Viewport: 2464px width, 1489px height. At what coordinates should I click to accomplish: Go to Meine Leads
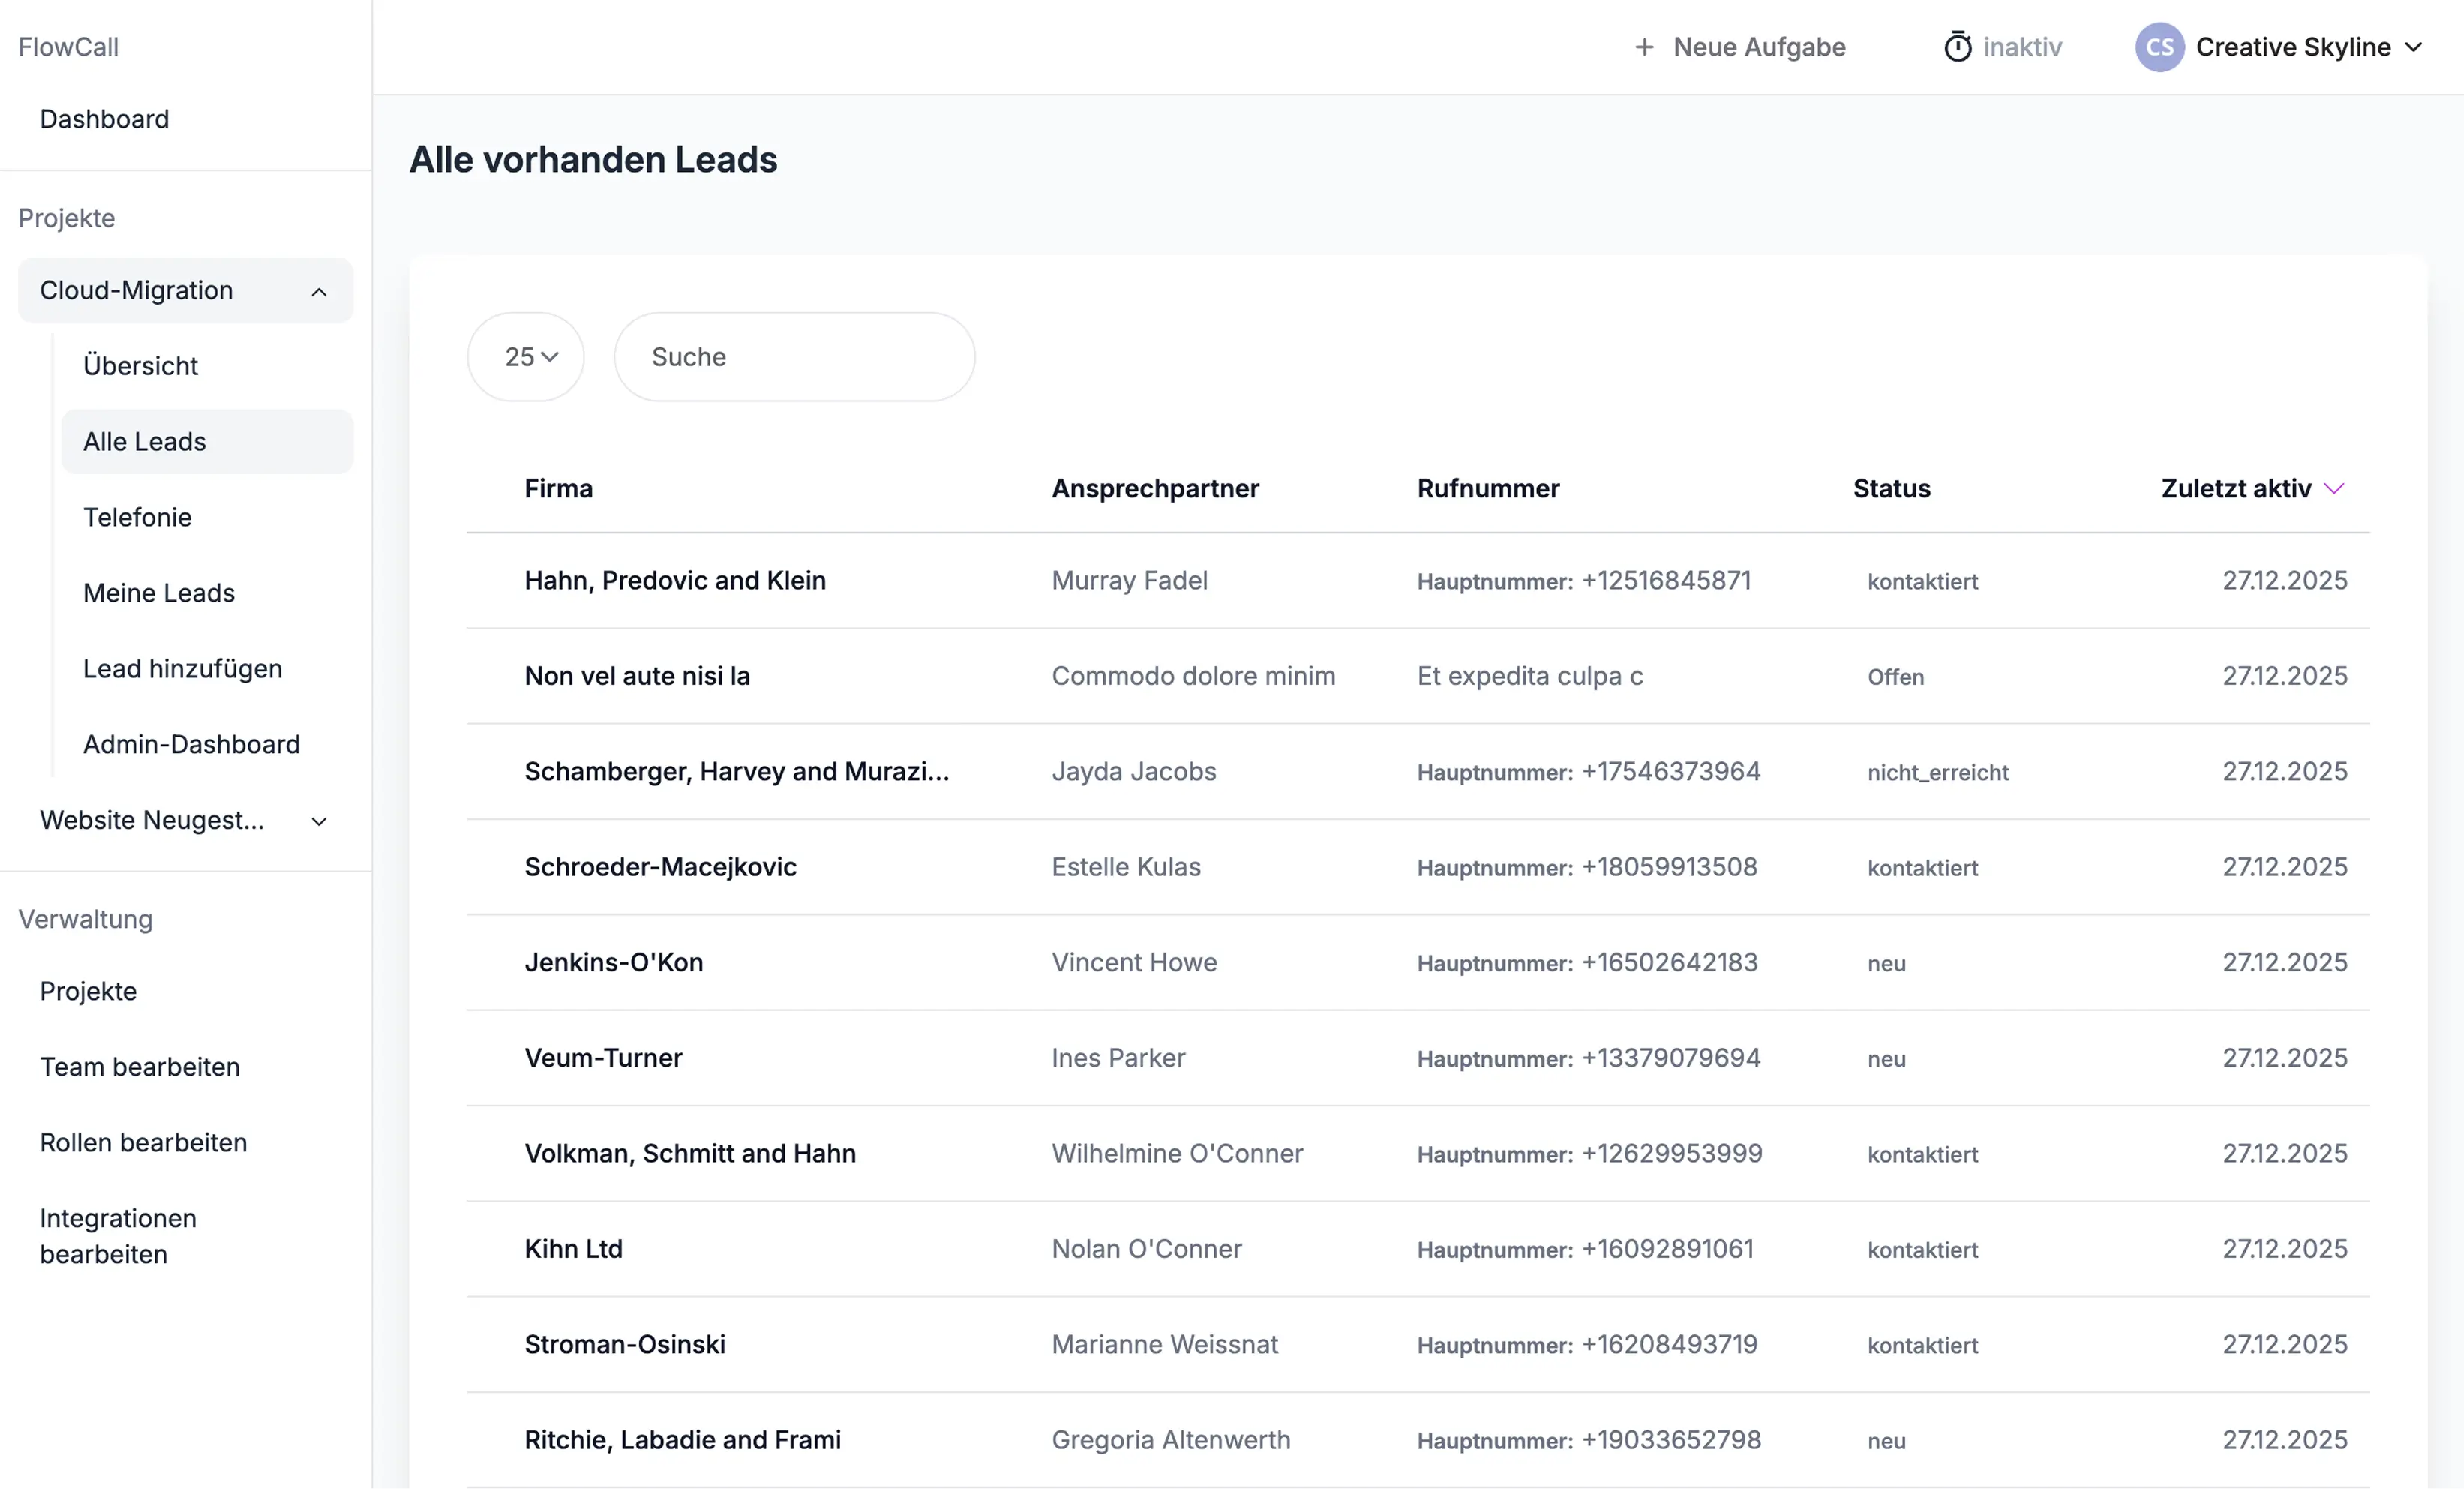point(159,593)
